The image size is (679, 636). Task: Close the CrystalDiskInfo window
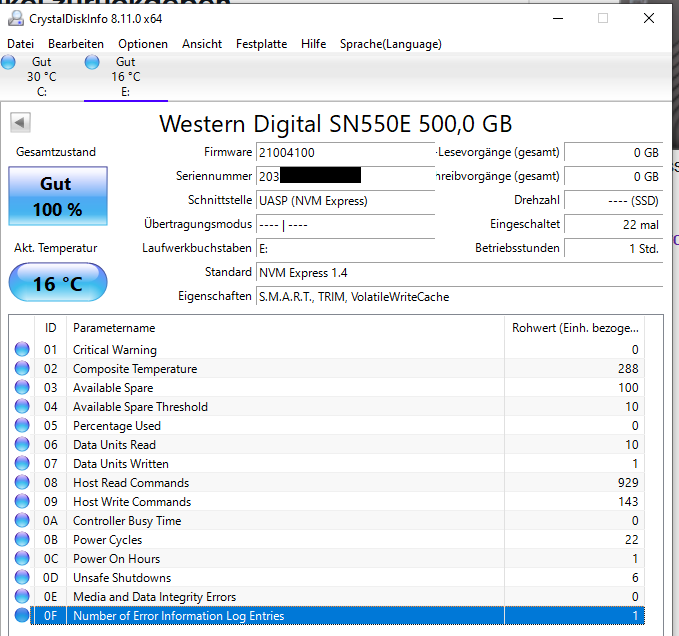tap(649, 18)
